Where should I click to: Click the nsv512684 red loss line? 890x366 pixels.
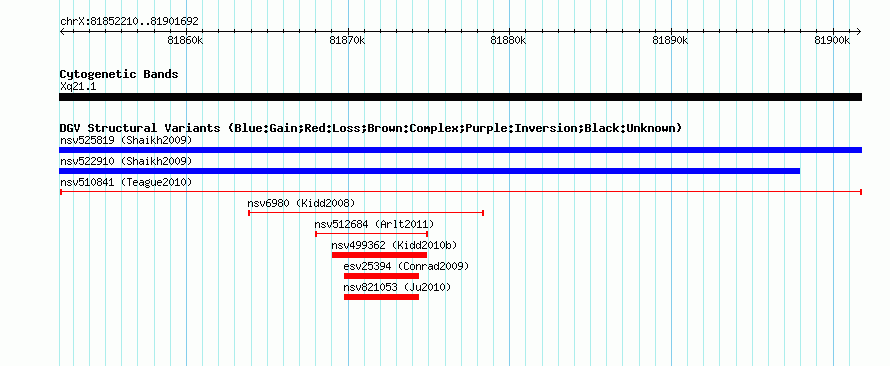[x=371, y=234]
